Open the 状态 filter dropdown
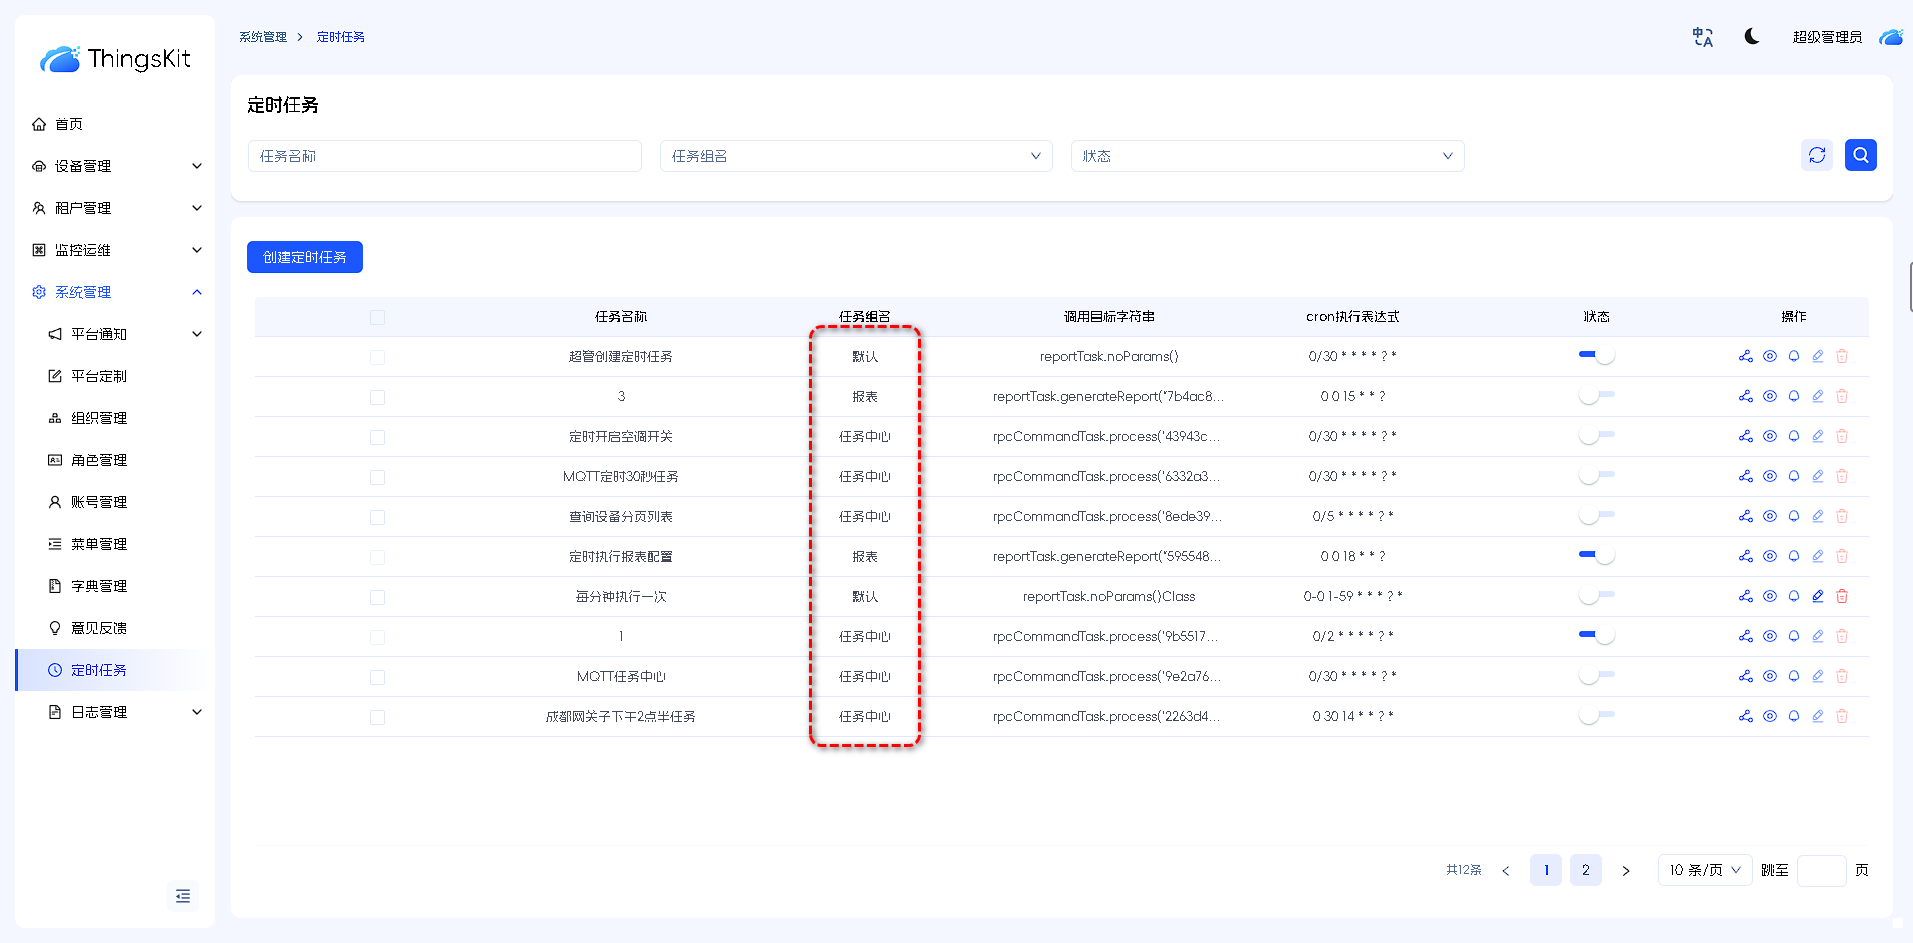The height and width of the screenshot is (943, 1913). coord(1267,156)
